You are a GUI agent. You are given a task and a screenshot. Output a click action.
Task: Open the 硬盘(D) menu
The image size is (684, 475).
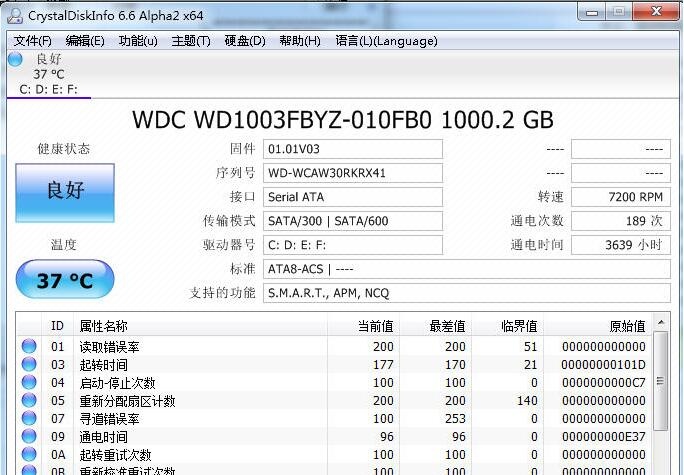[245, 41]
